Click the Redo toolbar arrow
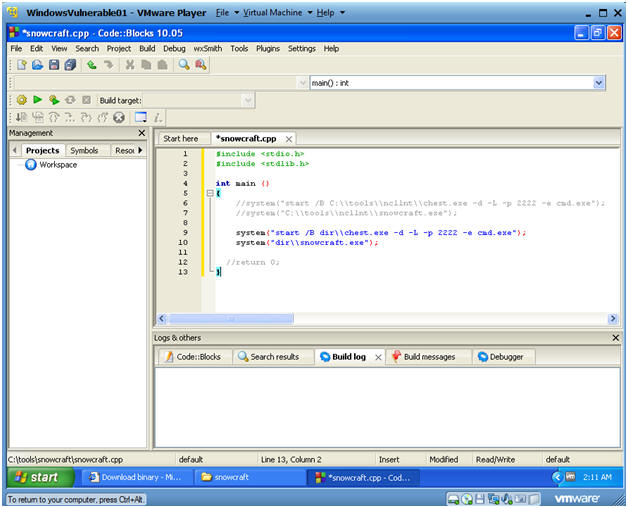This screenshot has height=508, width=628. (x=108, y=65)
